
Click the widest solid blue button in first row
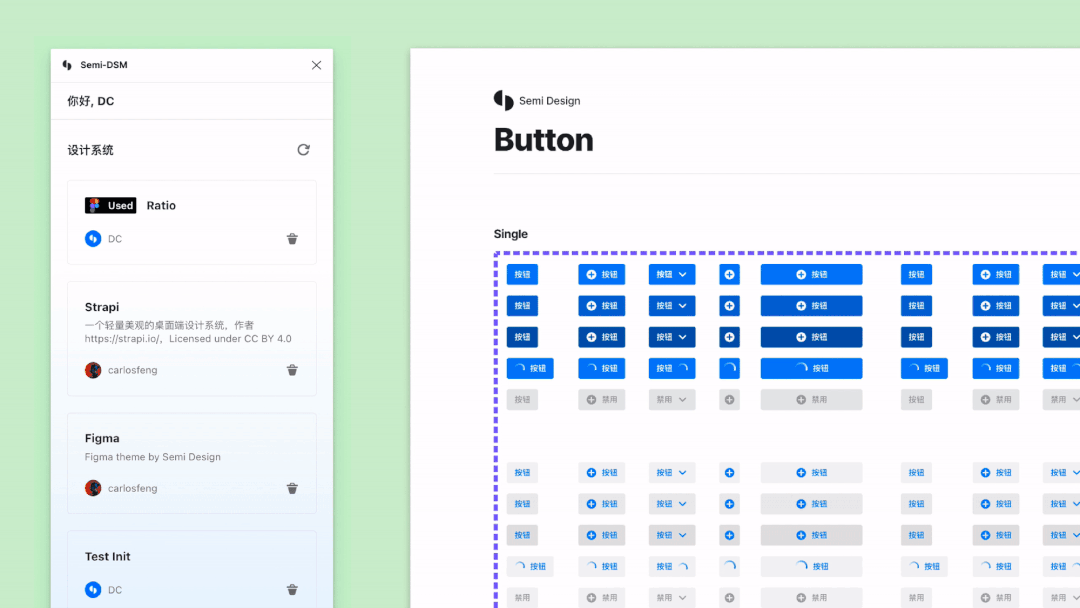pyautogui.click(x=811, y=274)
